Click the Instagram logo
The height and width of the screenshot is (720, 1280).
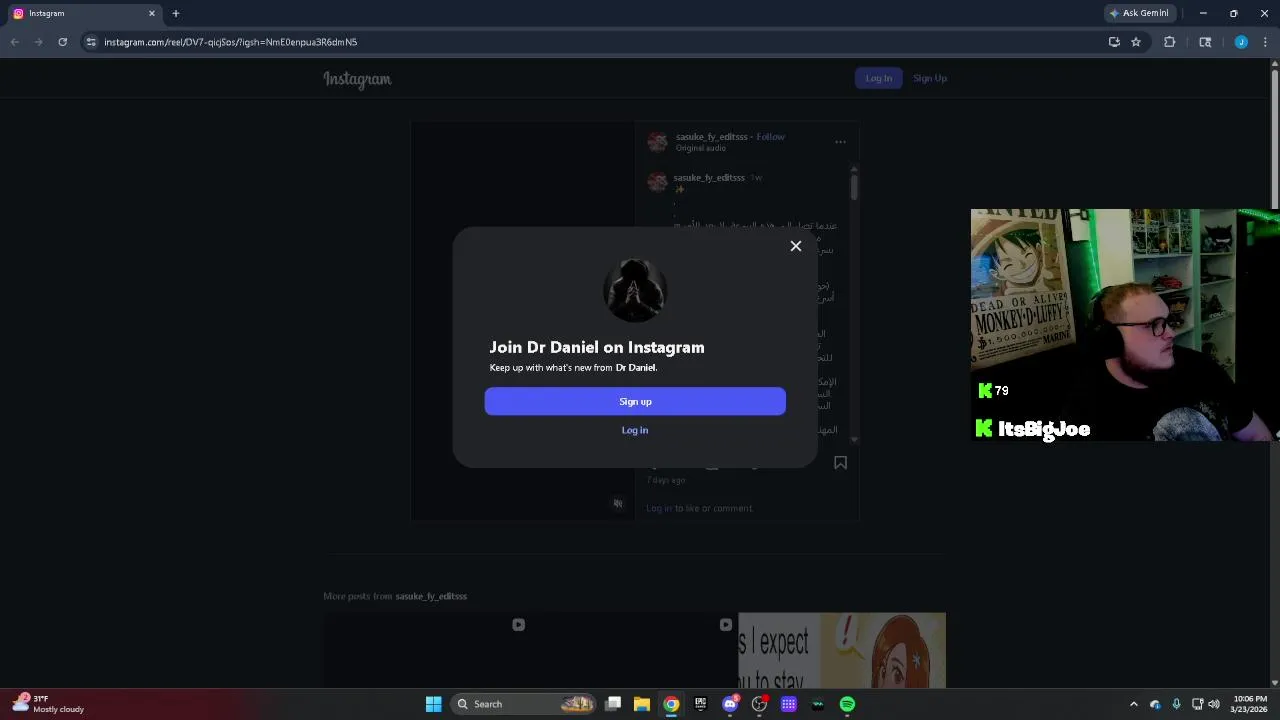357,79
